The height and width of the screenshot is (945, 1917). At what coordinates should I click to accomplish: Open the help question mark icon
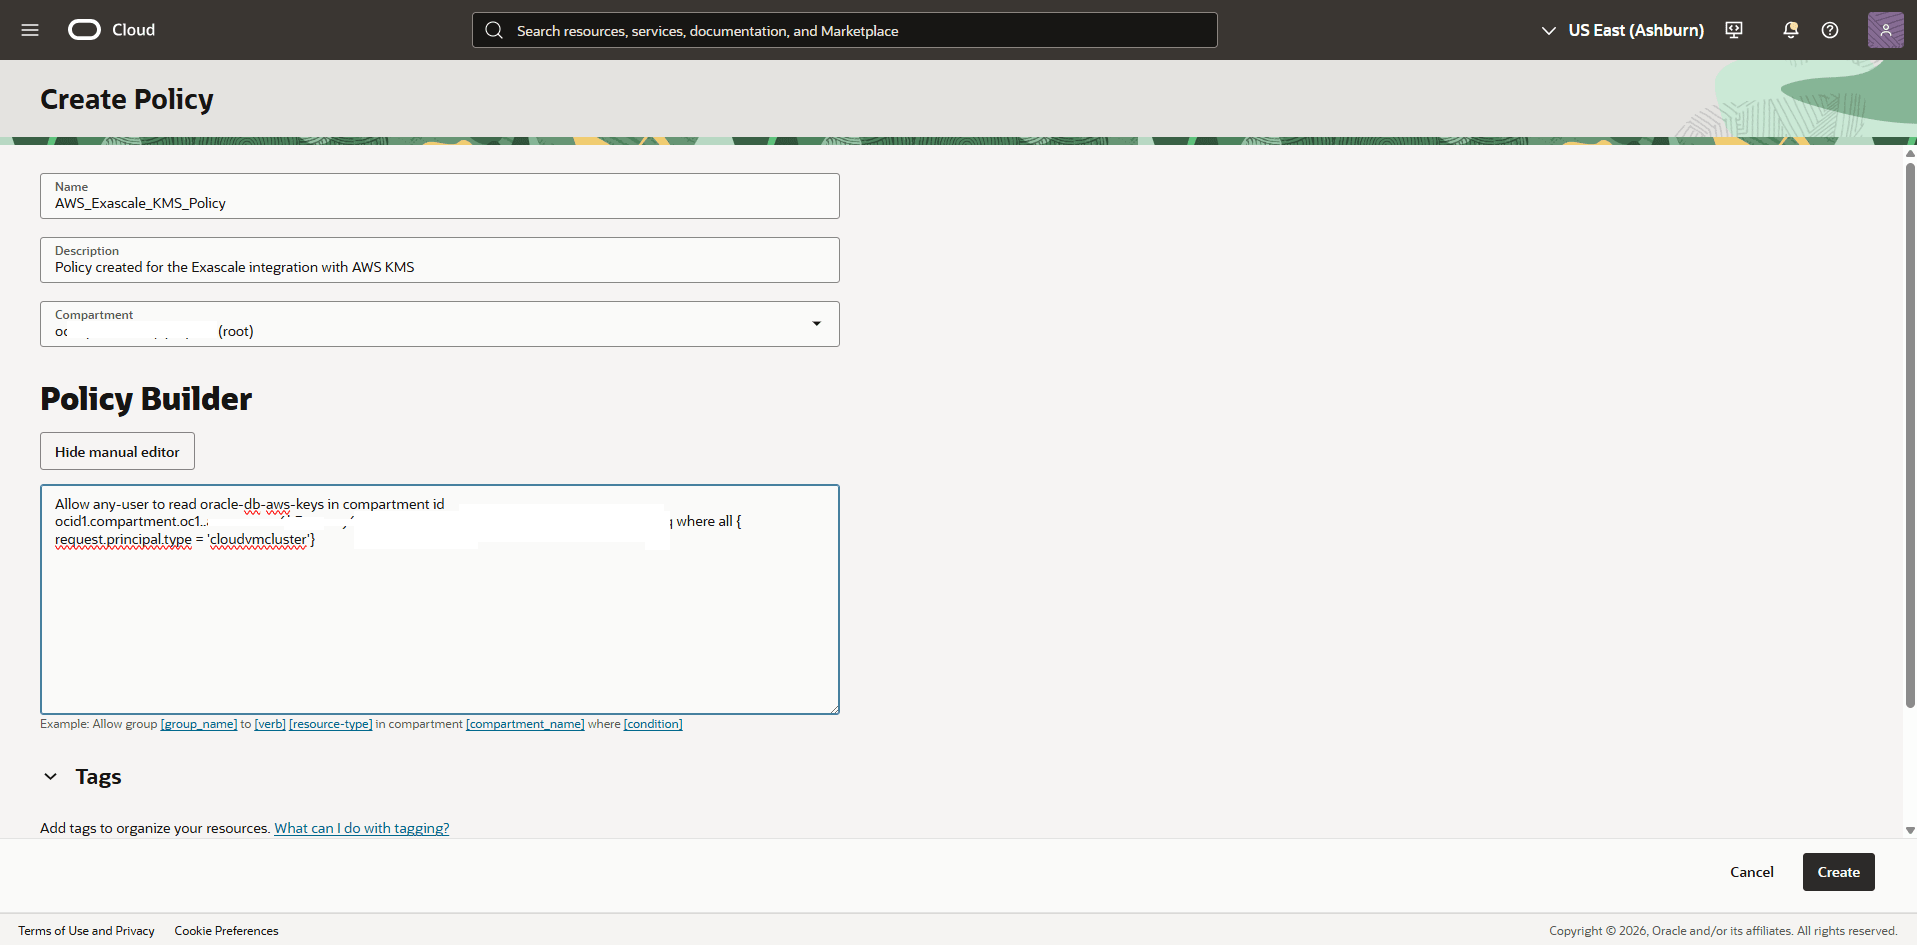point(1830,30)
